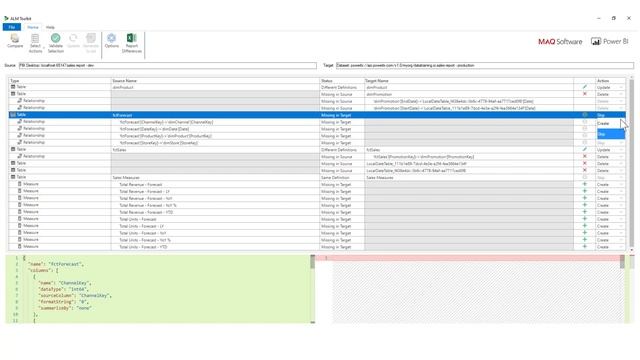The width and height of the screenshot is (640, 360).
Task: Click the Target Name column header
Action: 469,81
